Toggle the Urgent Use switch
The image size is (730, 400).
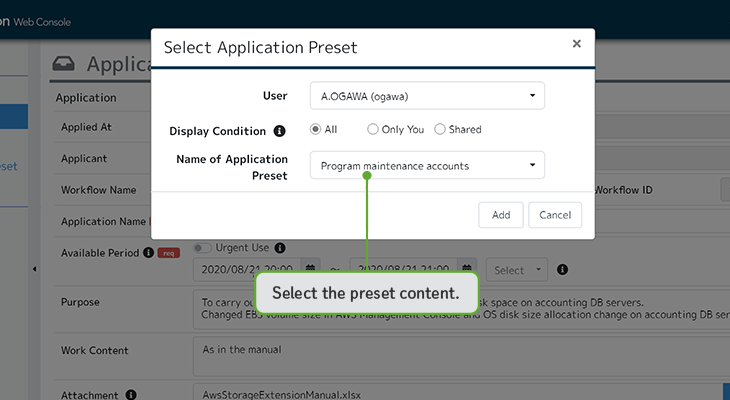click(203, 247)
